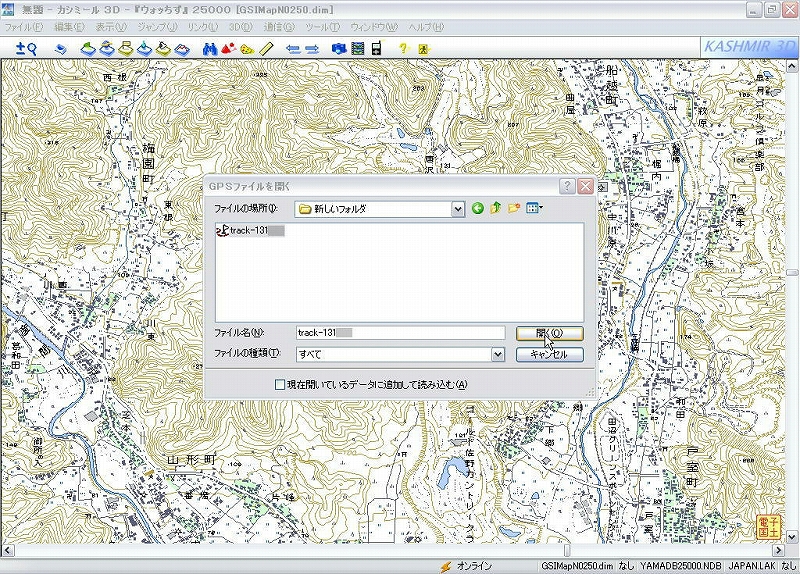Open the ファイル(F) menu

click(x=23, y=27)
